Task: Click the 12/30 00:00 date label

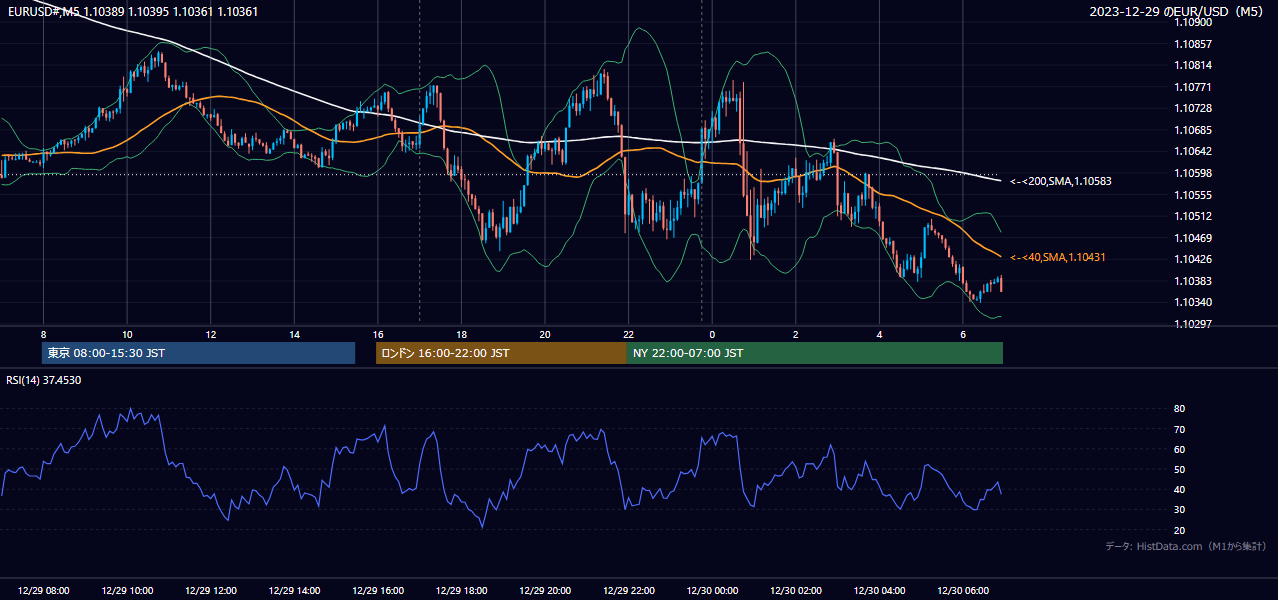Action: click(712, 591)
